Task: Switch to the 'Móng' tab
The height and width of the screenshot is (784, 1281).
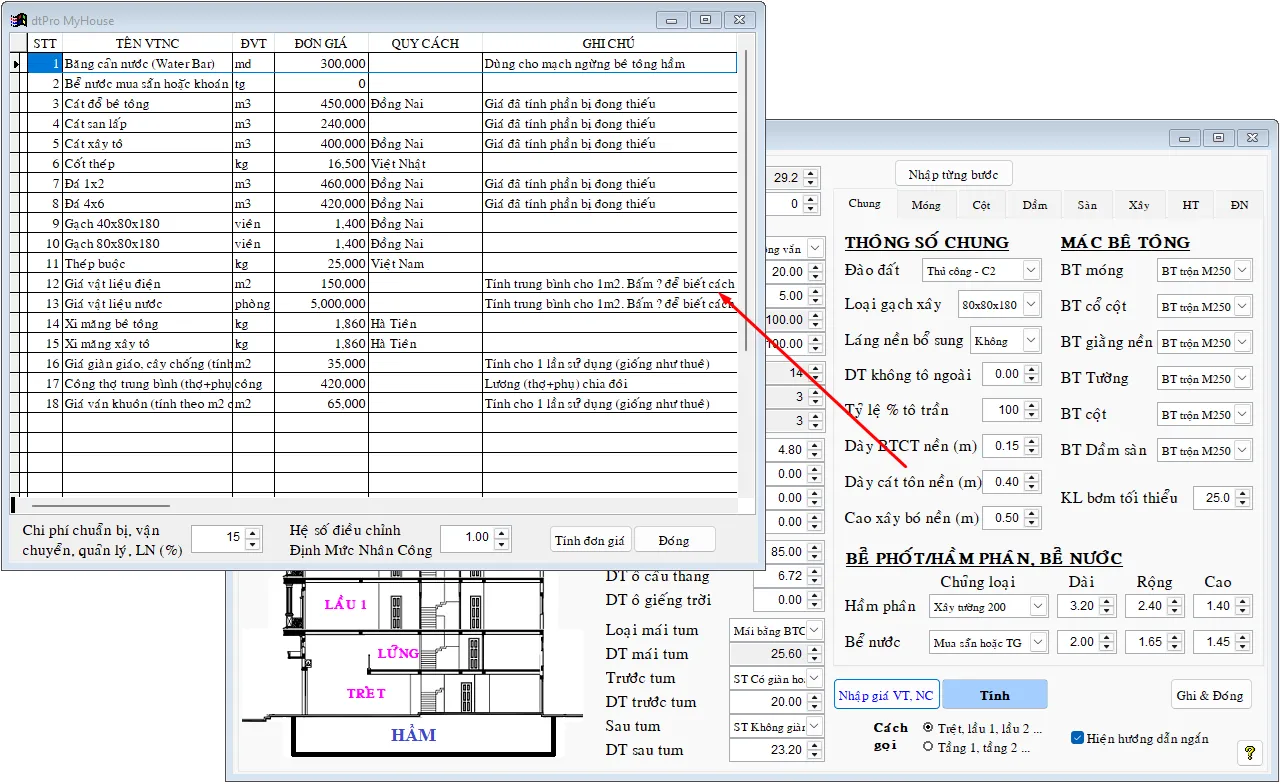Action: pos(925,205)
